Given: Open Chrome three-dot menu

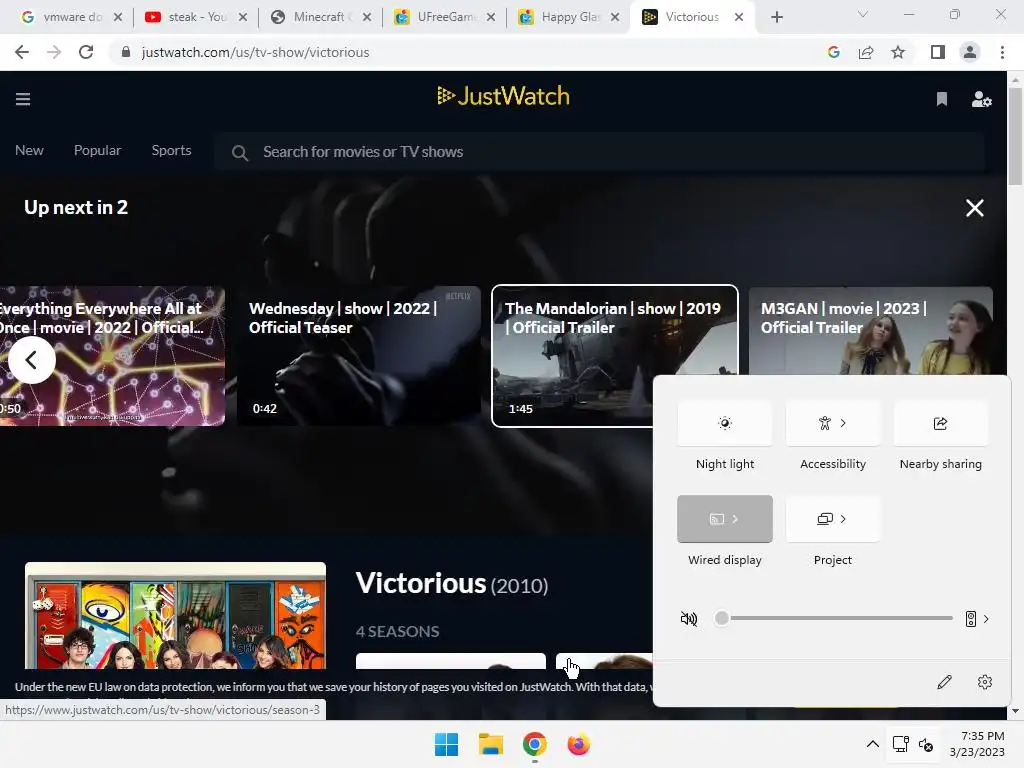Looking at the screenshot, I should tap(1002, 52).
